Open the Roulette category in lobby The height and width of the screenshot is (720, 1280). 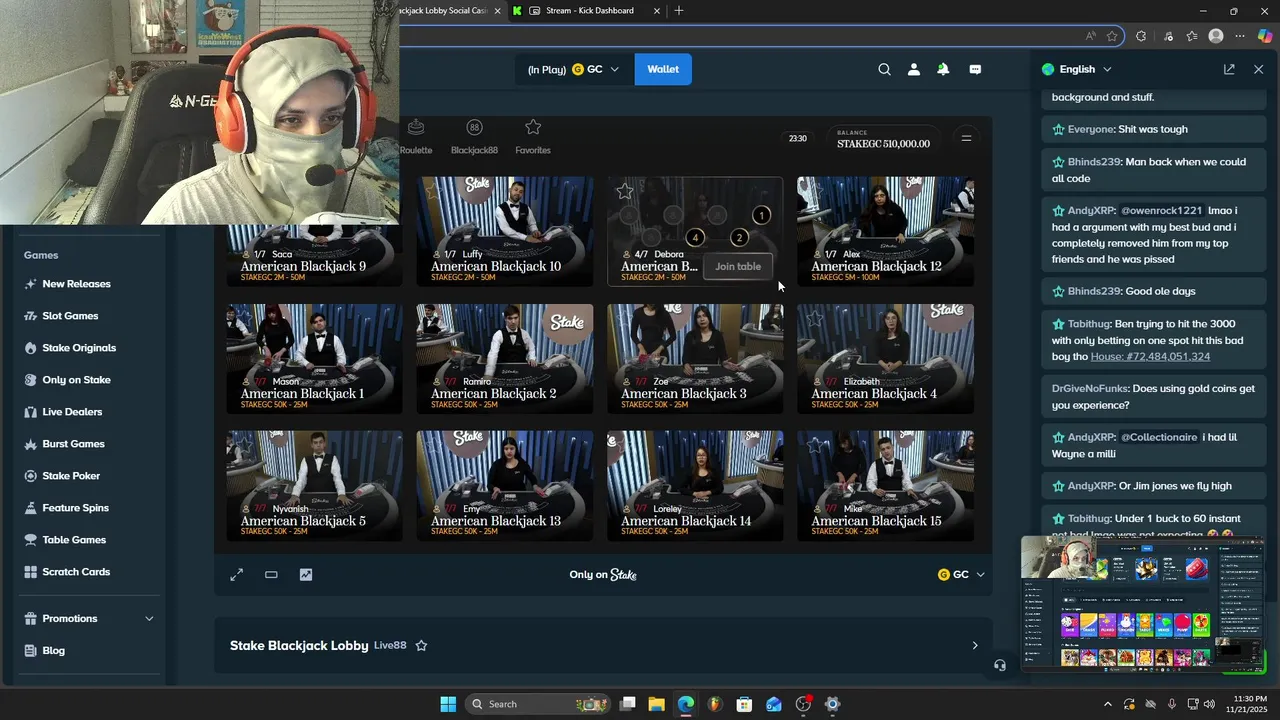click(x=416, y=137)
